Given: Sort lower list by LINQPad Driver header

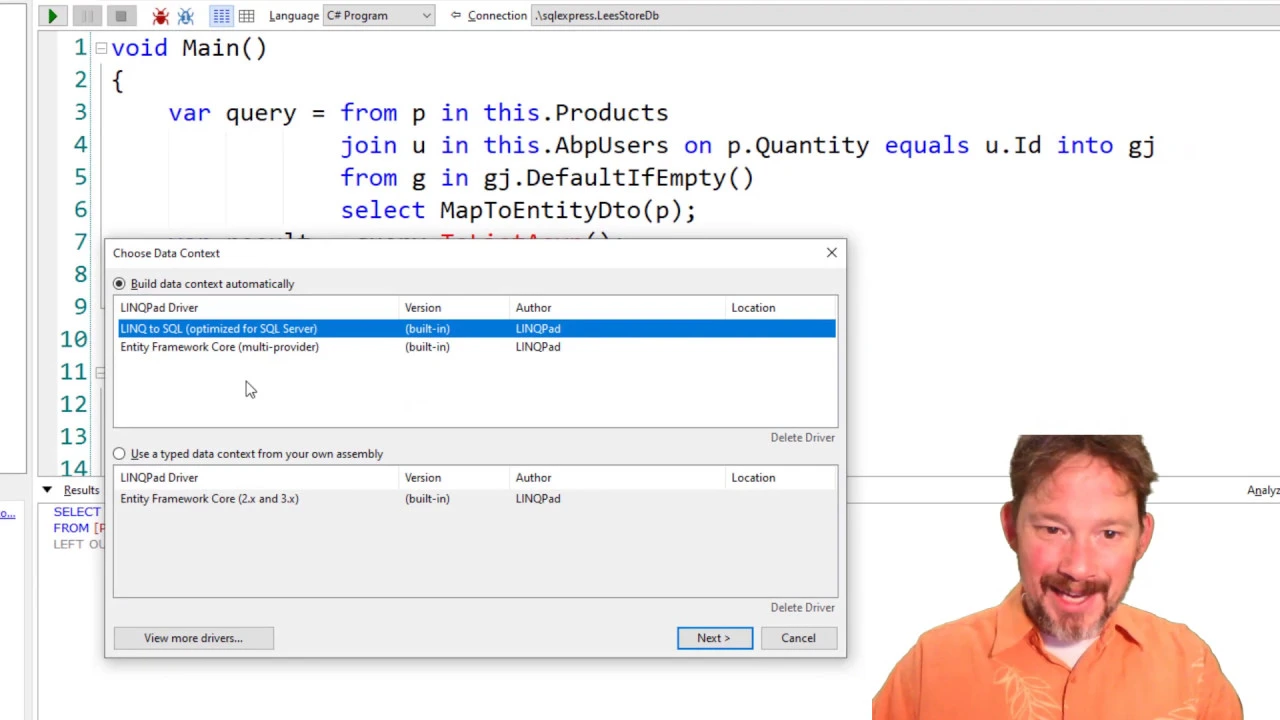Looking at the screenshot, I should coord(259,478).
